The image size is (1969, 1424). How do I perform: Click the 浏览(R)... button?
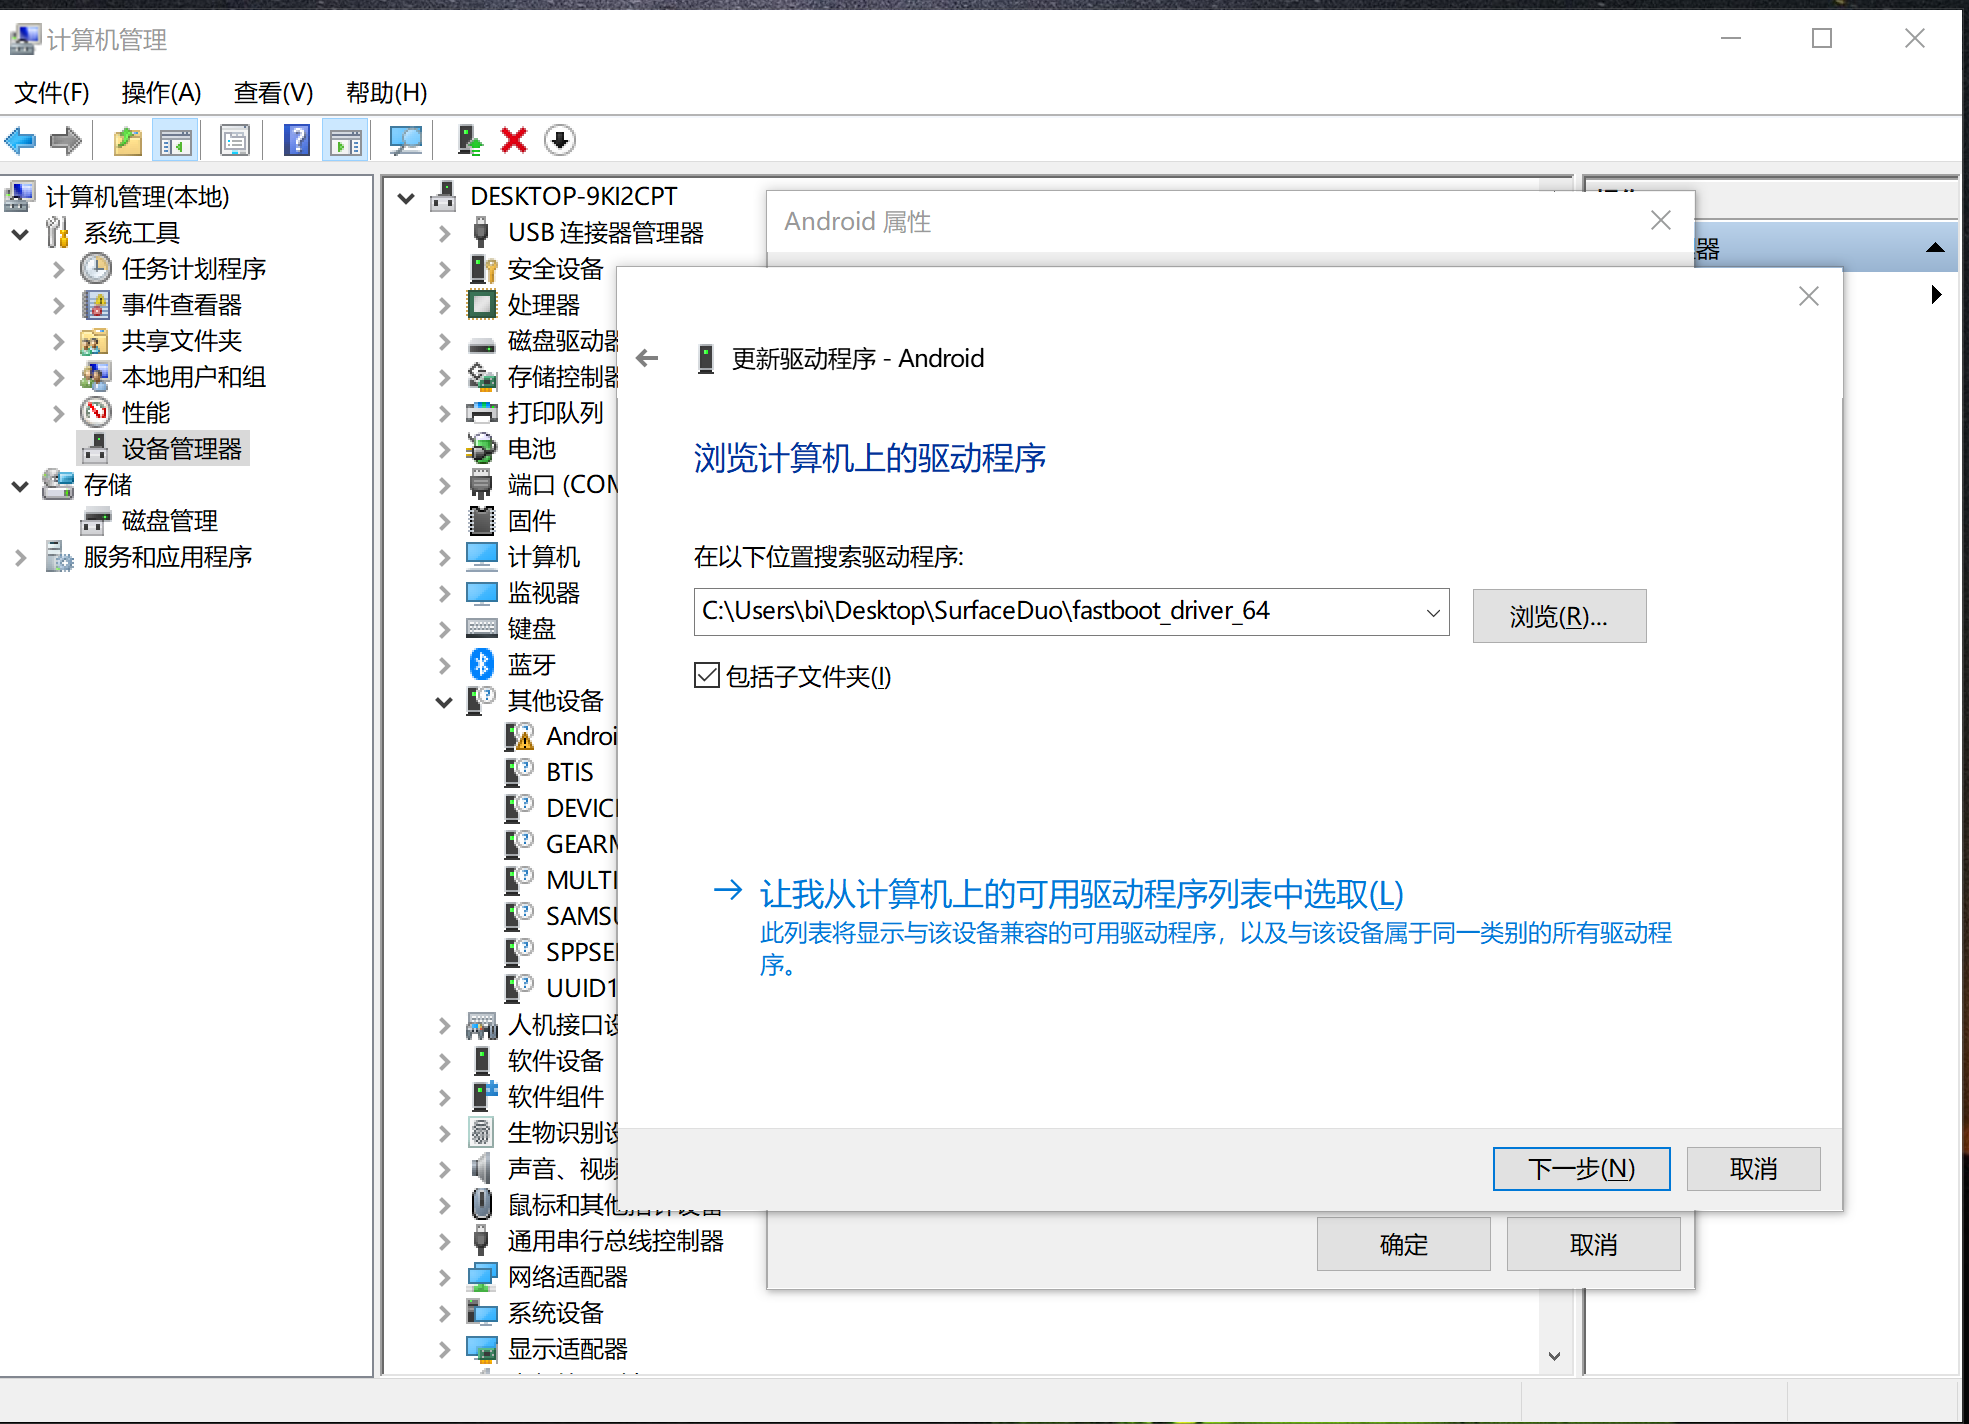[x=1558, y=616]
